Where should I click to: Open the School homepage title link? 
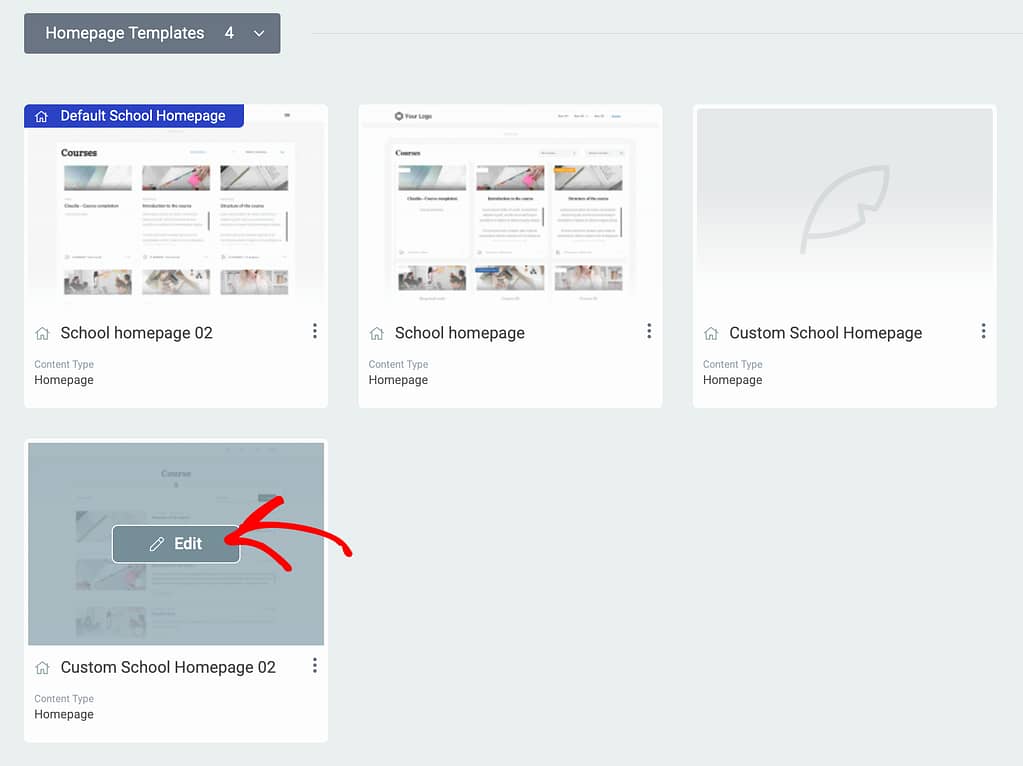pyautogui.click(x=460, y=333)
